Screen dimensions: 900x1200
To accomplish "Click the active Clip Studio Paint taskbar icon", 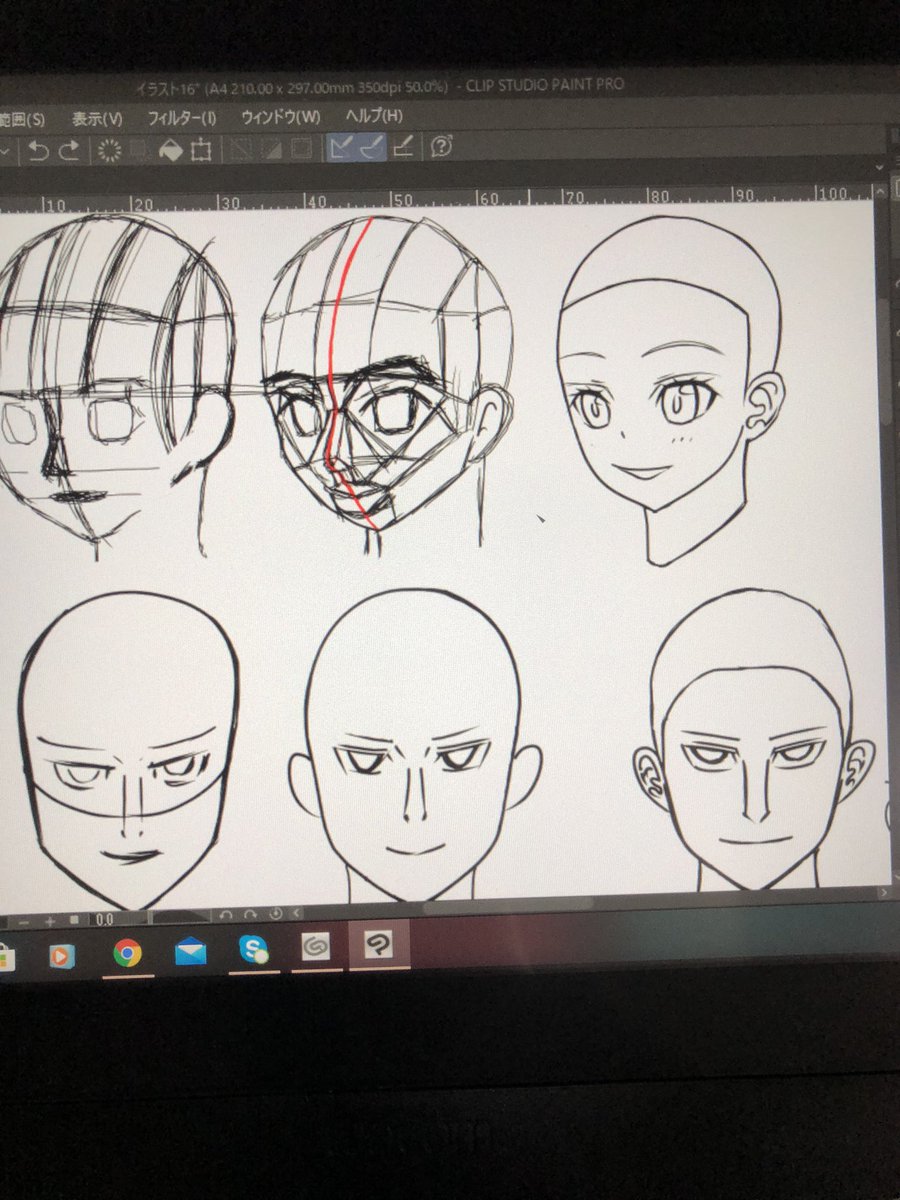I will [x=378, y=945].
